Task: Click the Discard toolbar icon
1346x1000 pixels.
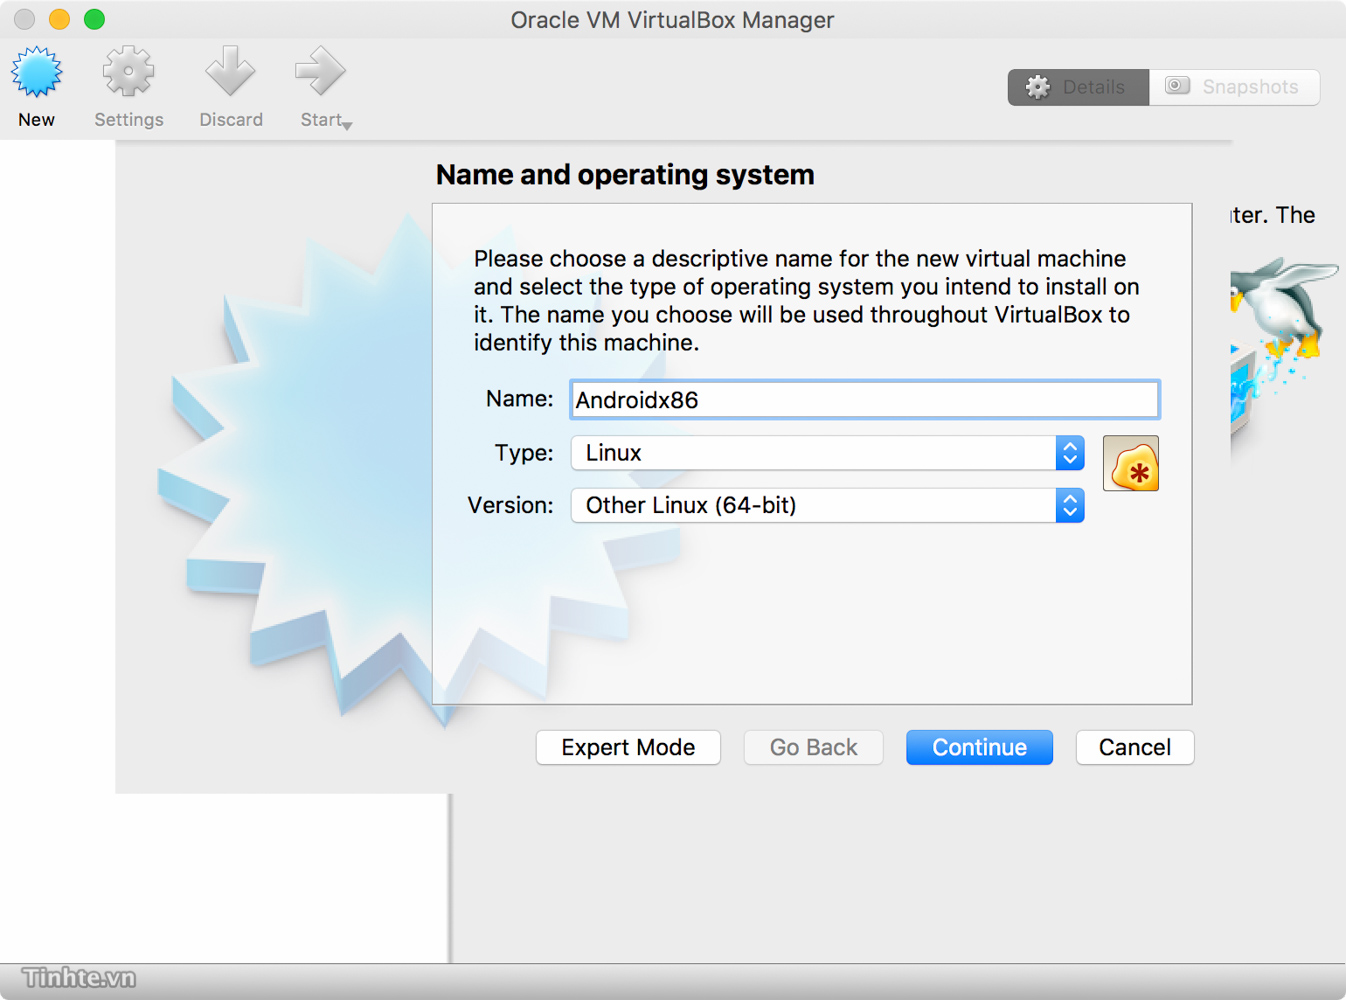Action: pos(231,72)
